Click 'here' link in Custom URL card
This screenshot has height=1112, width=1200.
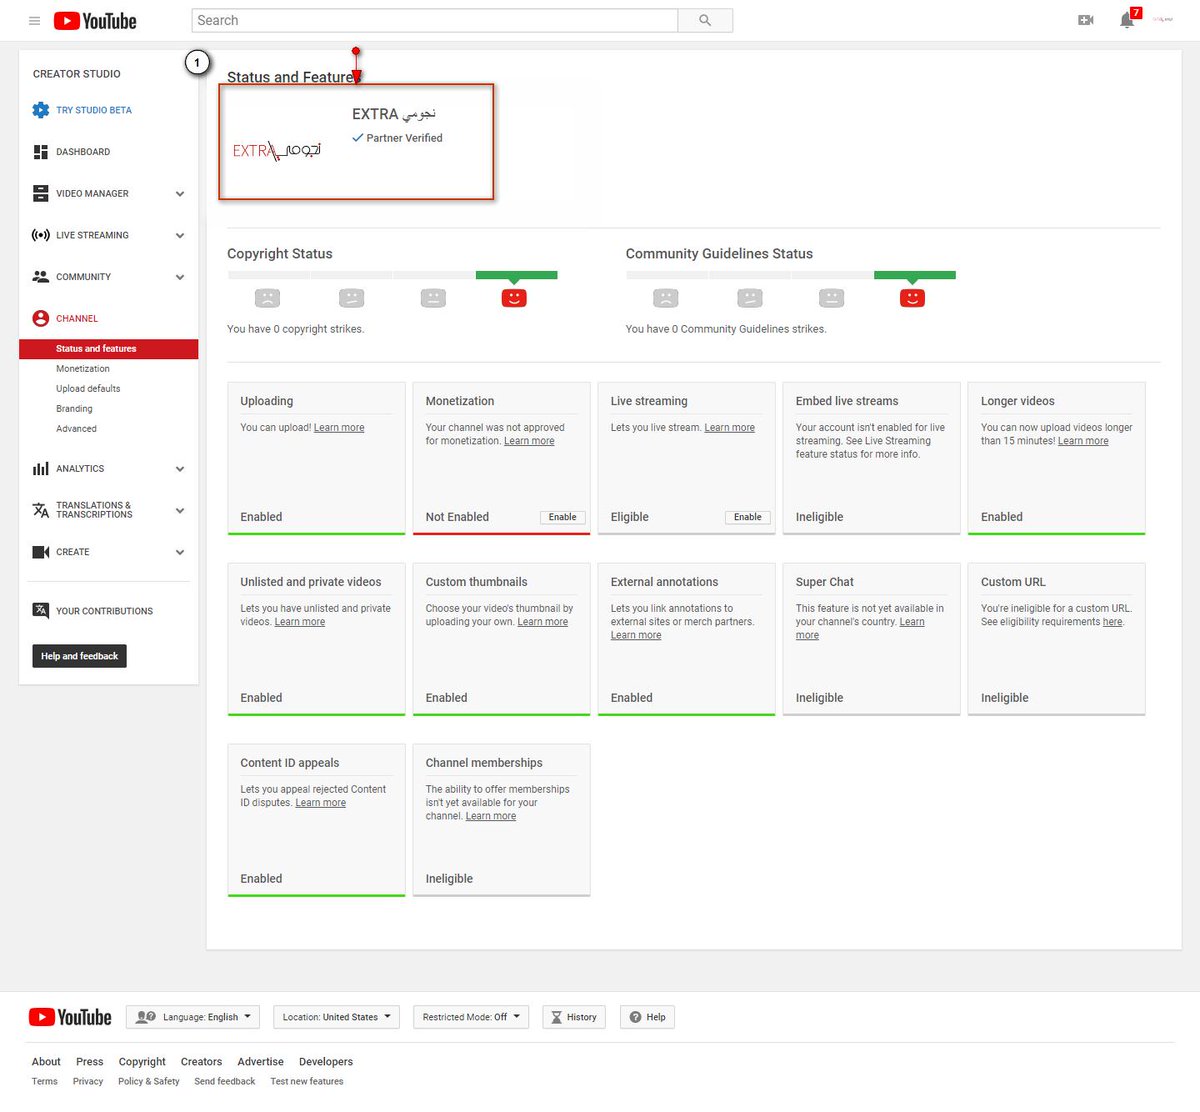point(1113,622)
